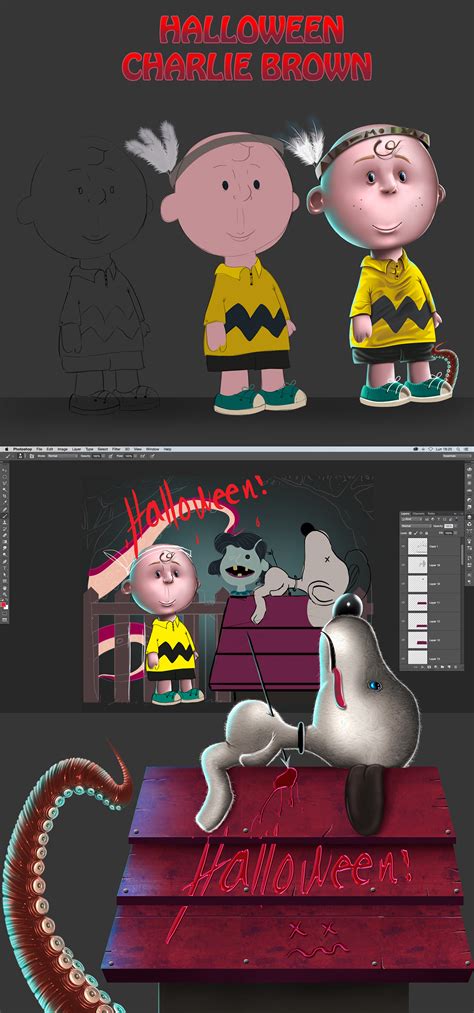
Task: Open the Filter menu
Action: [116, 448]
